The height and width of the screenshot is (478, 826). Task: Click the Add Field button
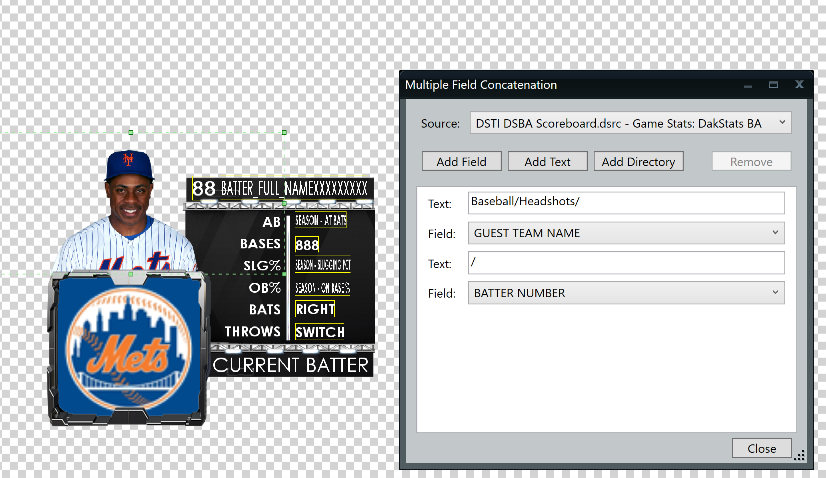[x=461, y=162]
